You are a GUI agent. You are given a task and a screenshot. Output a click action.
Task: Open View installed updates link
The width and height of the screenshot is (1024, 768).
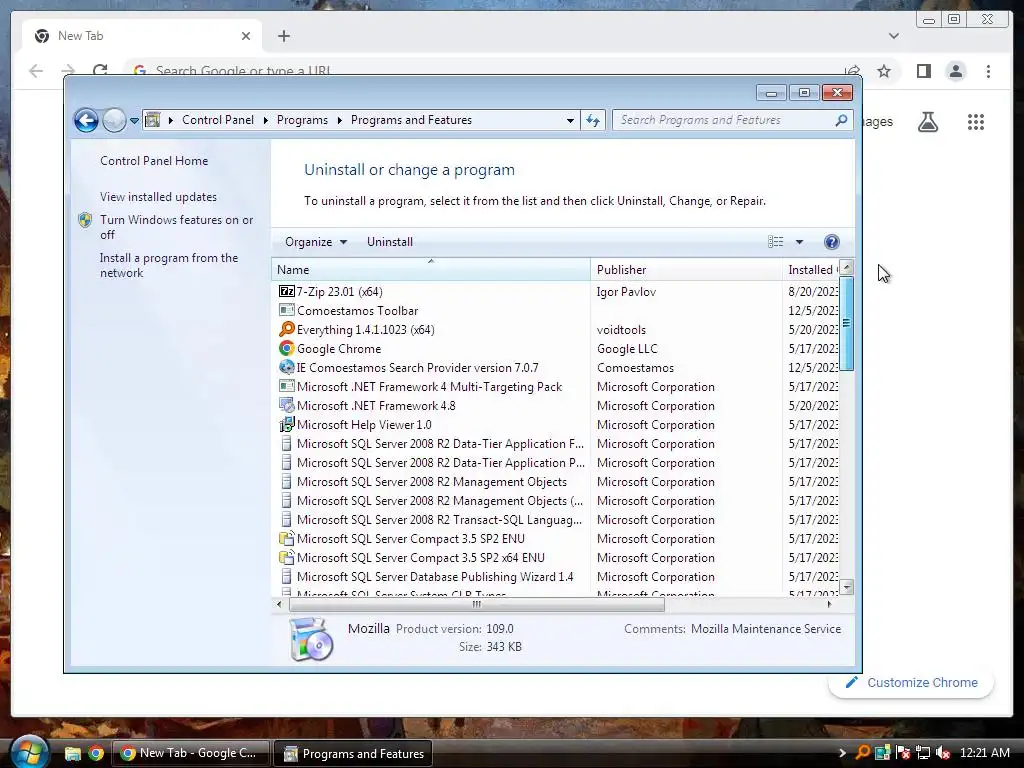(x=158, y=197)
